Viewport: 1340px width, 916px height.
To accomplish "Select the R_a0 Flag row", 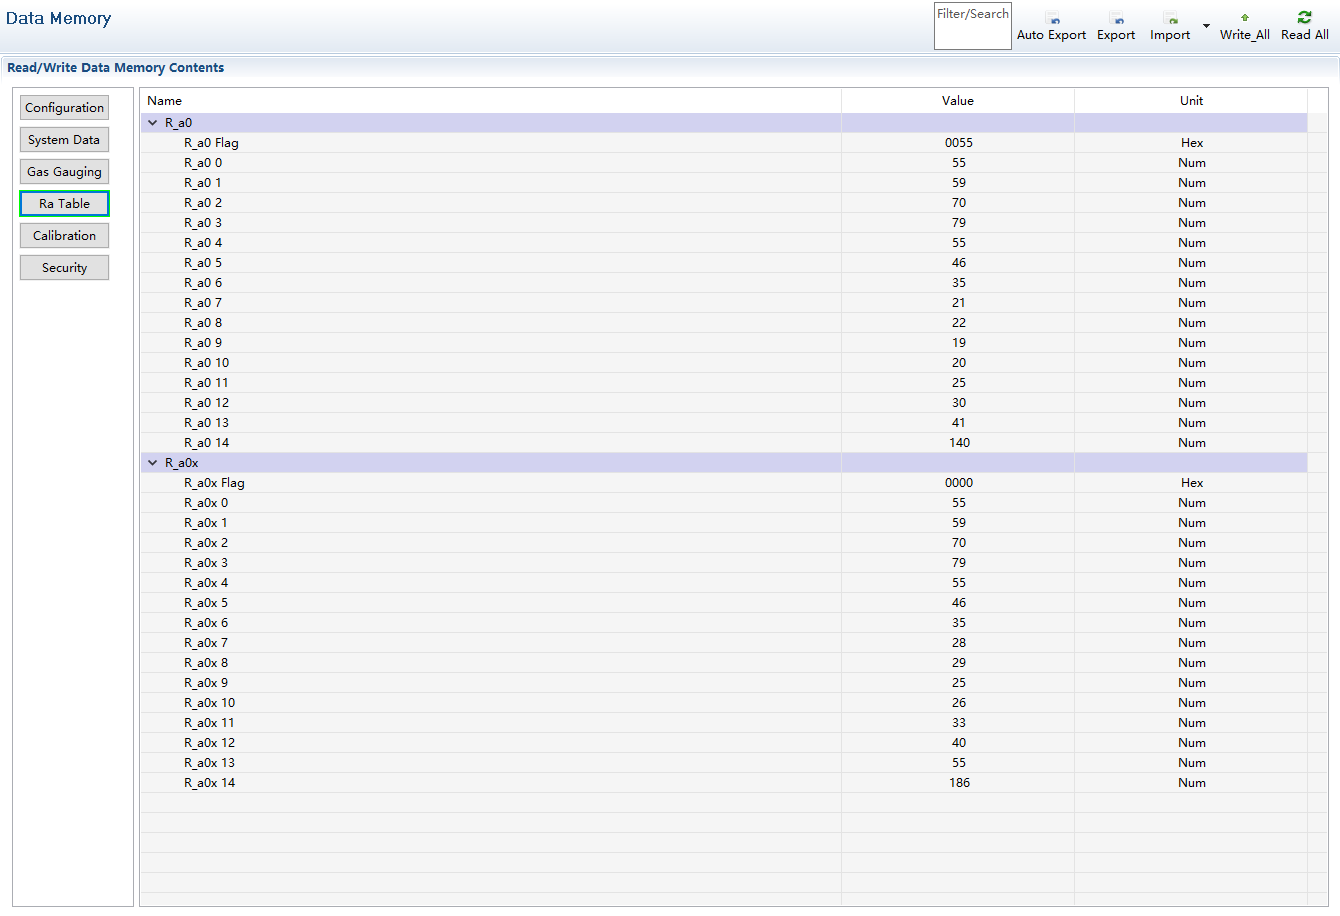I will (x=724, y=143).
